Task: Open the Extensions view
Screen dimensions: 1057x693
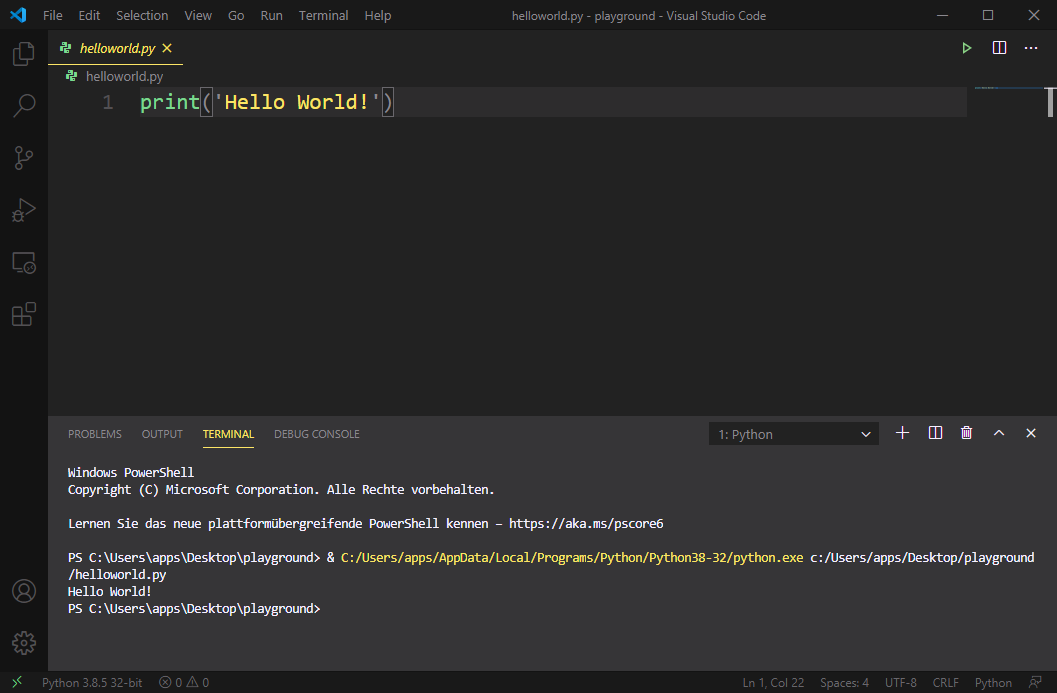Action: (x=24, y=315)
